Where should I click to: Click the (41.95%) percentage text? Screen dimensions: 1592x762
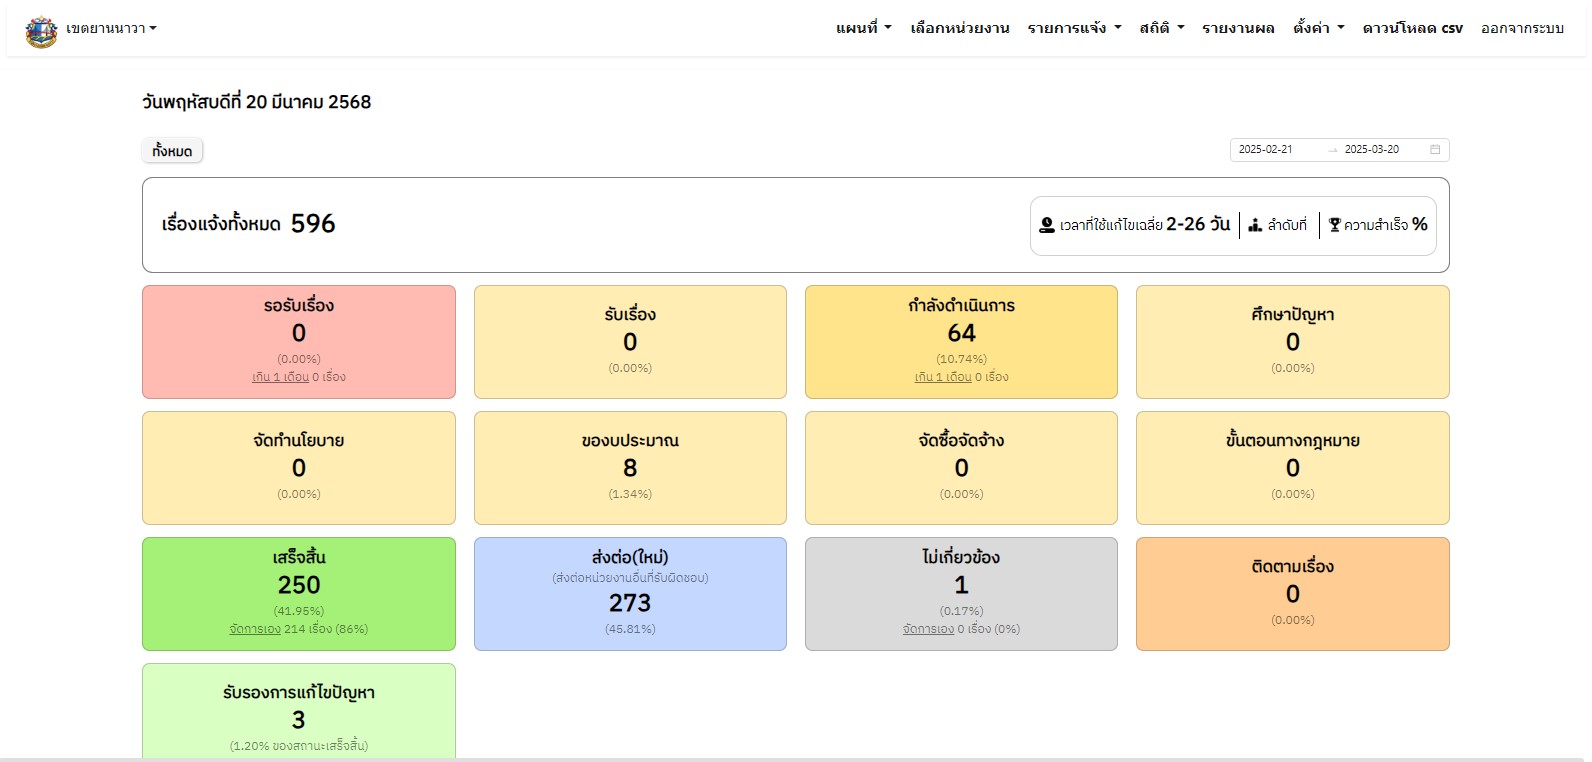[x=299, y=611]
